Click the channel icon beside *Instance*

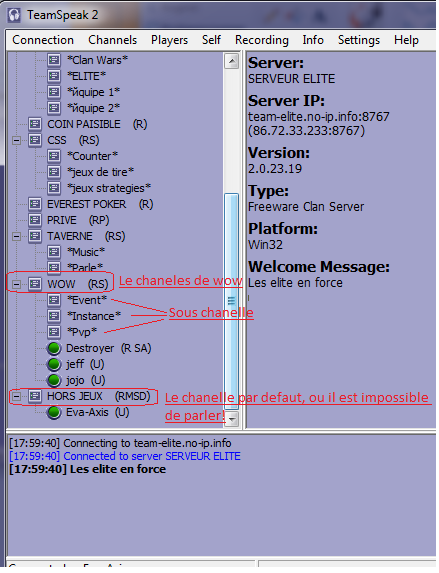(54, 316)
